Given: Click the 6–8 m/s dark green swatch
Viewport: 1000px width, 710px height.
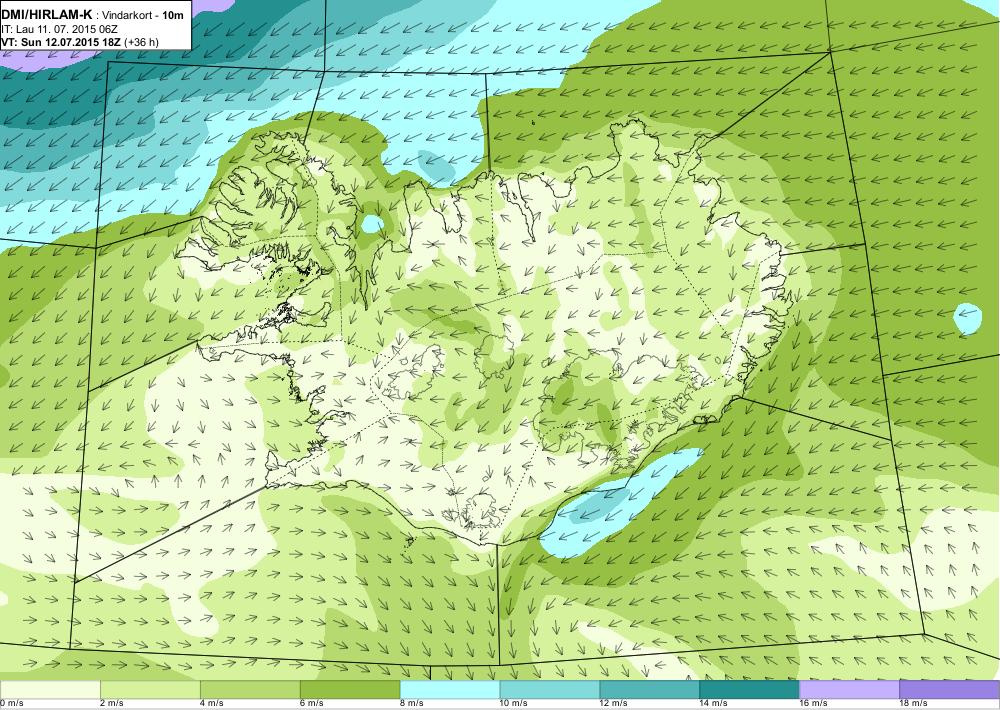Looking at the screenshot, I should pyautogui.click(x=350, y=689).
